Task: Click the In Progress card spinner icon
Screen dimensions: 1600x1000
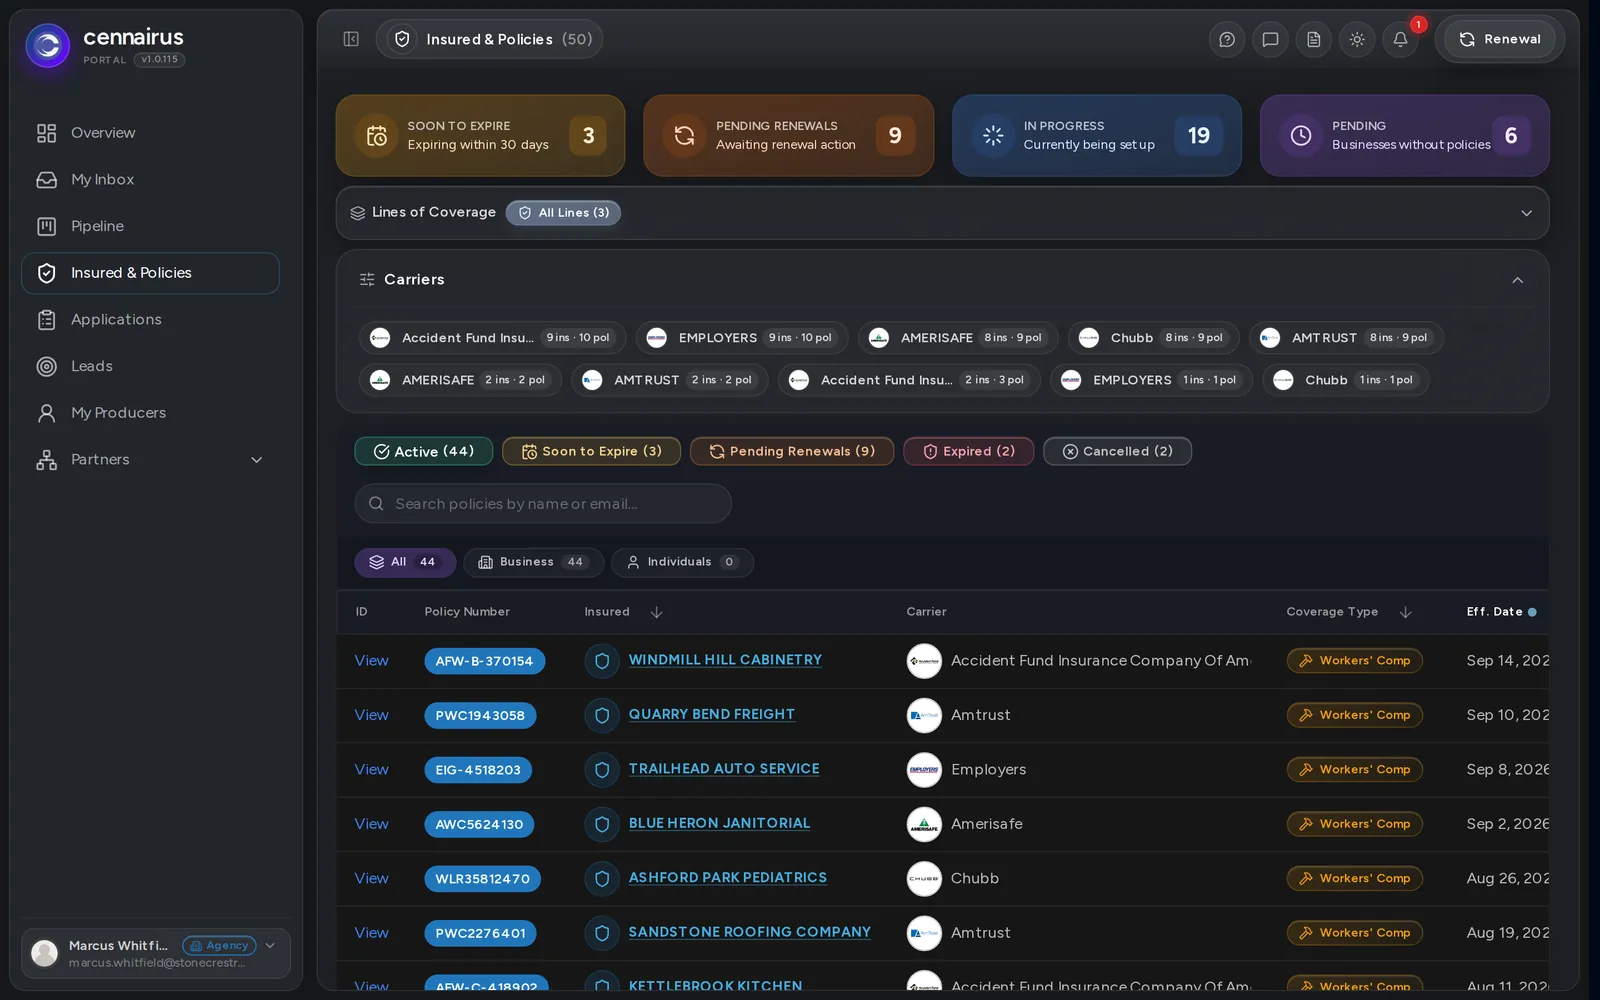Action: [x=993, y=136]
